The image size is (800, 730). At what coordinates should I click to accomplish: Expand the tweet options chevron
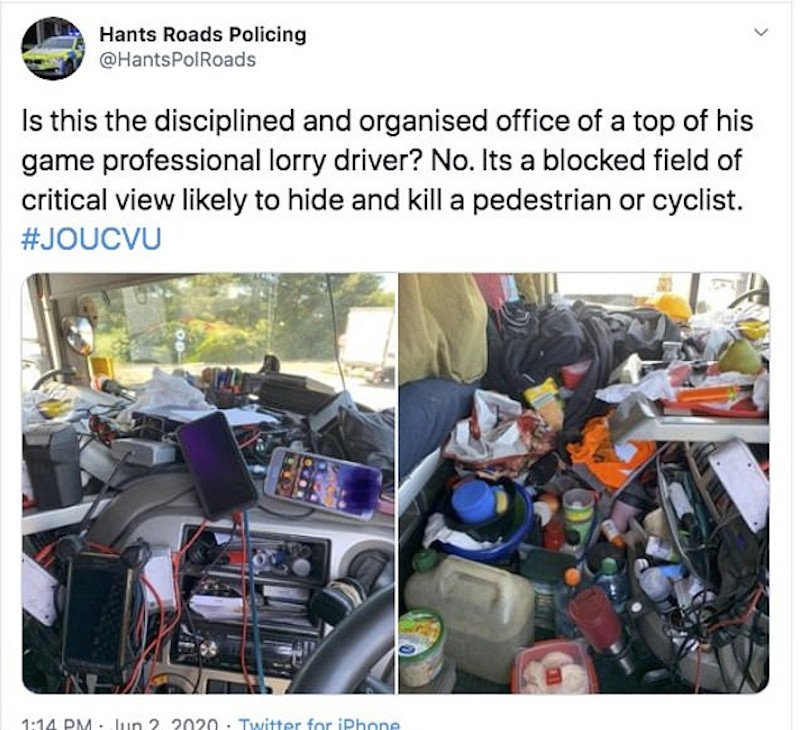point(761,33)
